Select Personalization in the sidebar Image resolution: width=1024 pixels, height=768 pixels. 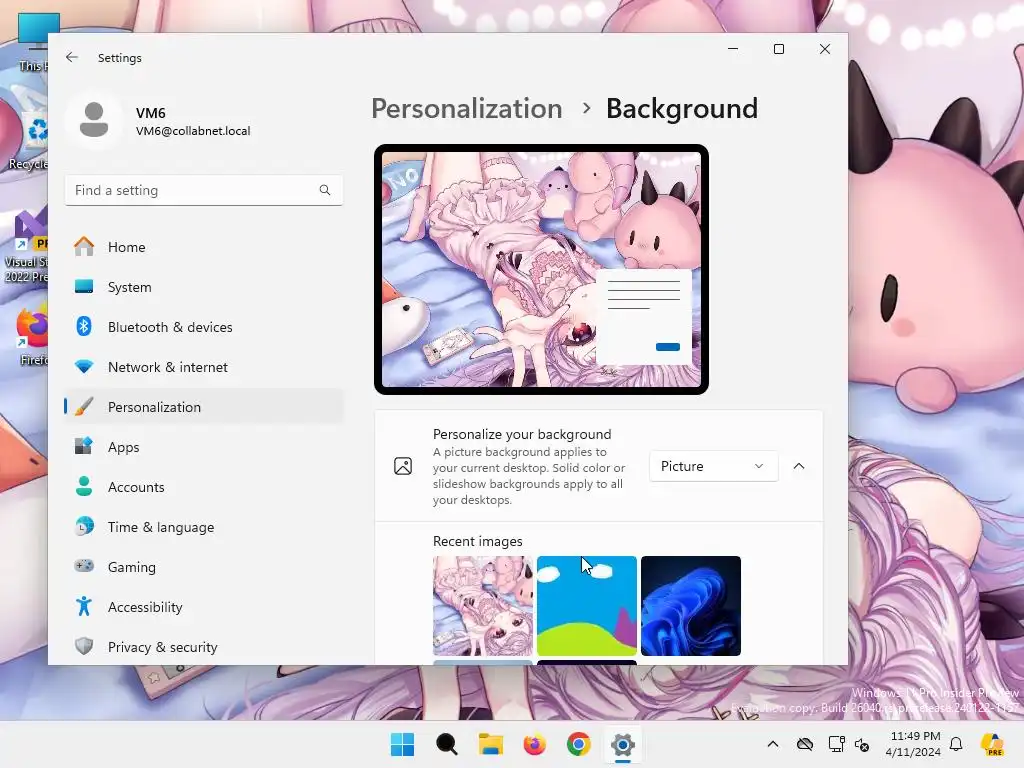click(x=204, y=407)
